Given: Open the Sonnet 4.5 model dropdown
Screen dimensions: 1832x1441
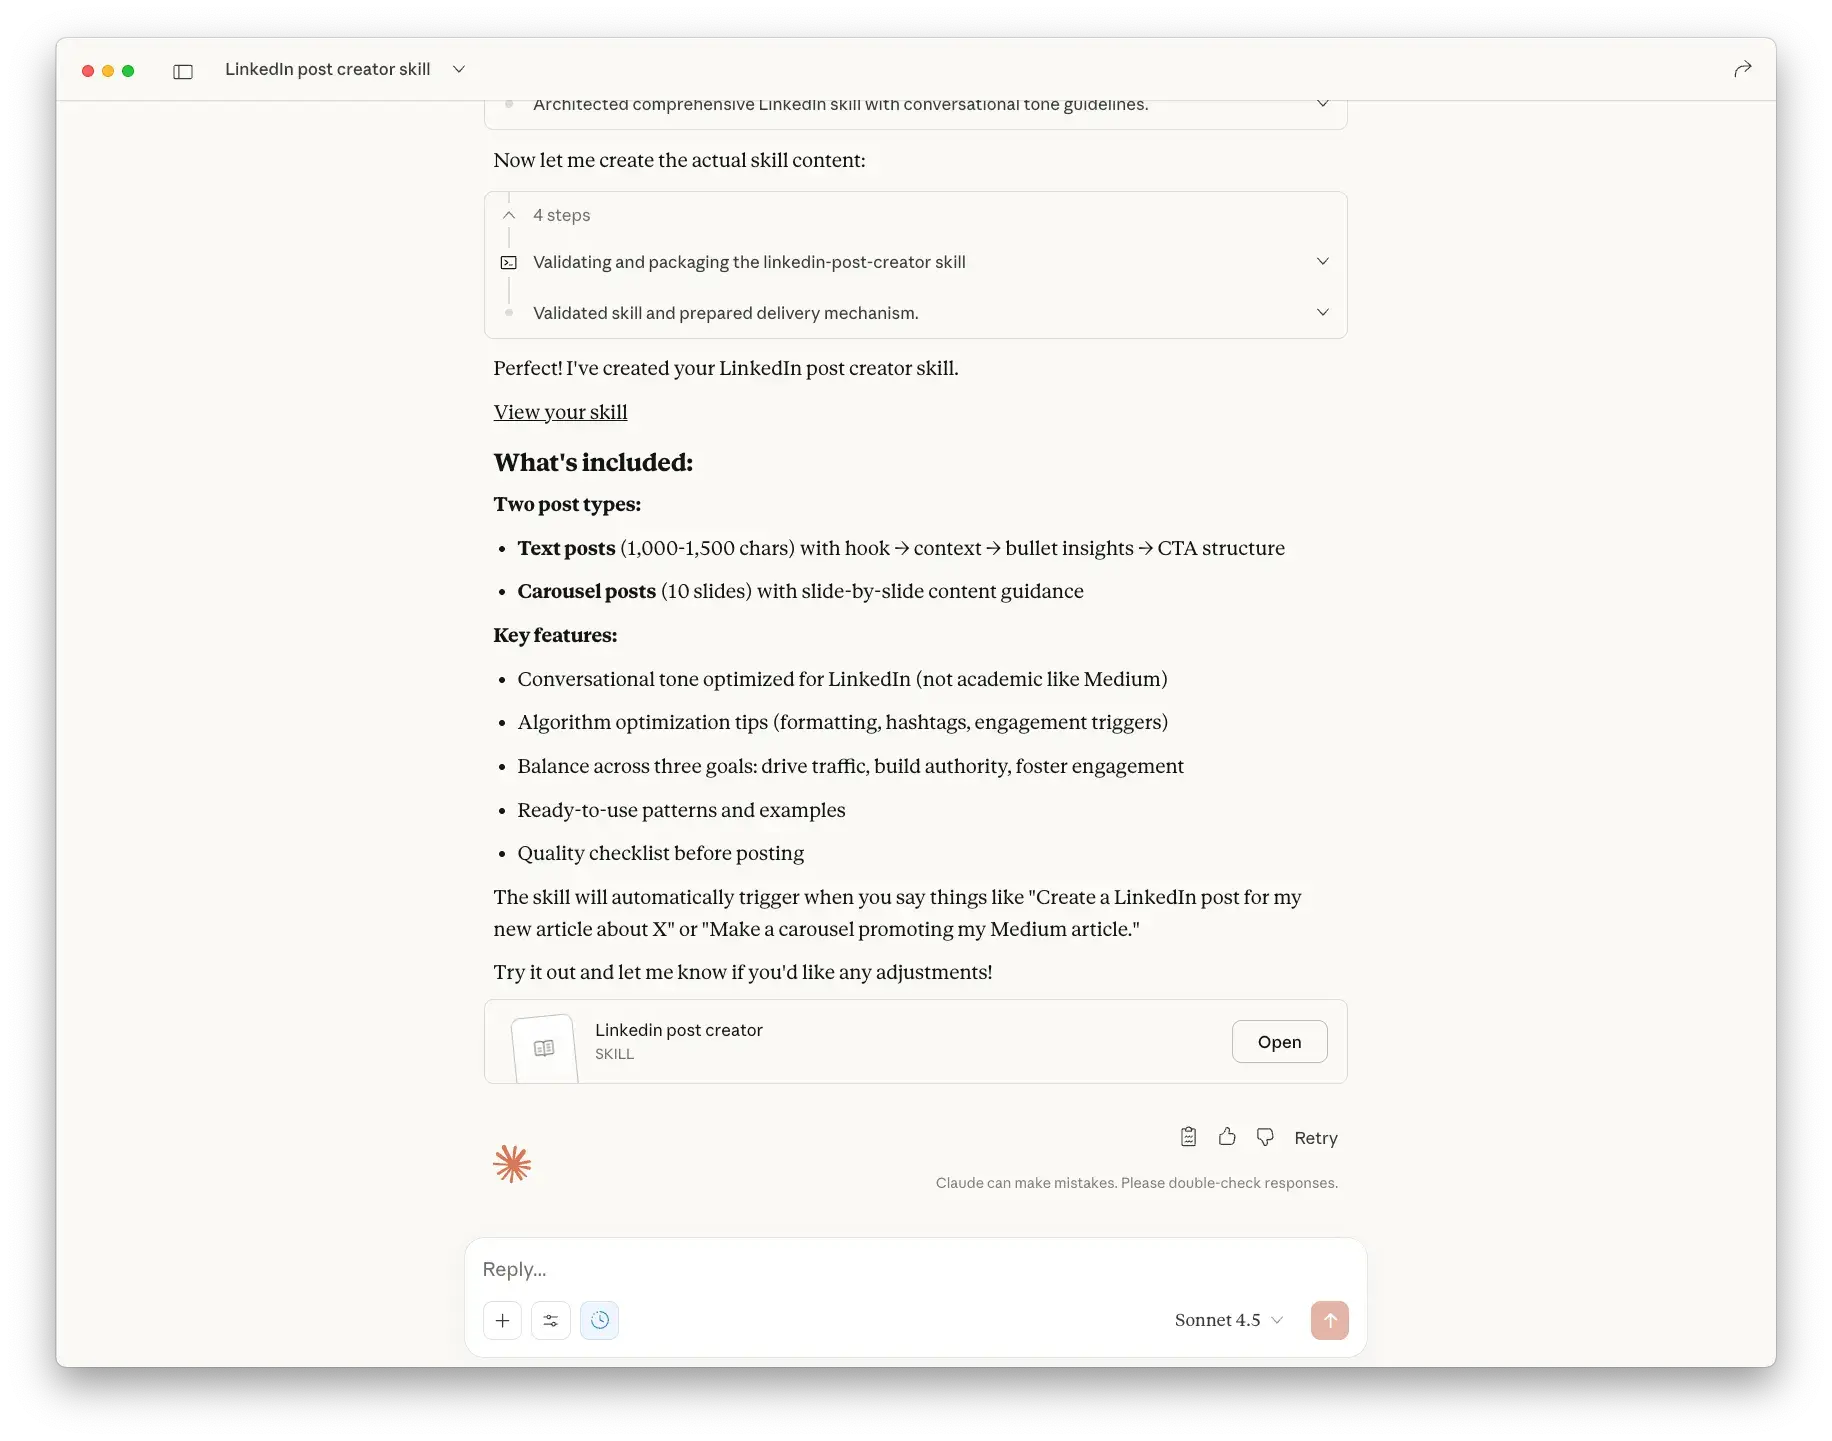Looking at the screenshot, I should coord(1229,1320).
